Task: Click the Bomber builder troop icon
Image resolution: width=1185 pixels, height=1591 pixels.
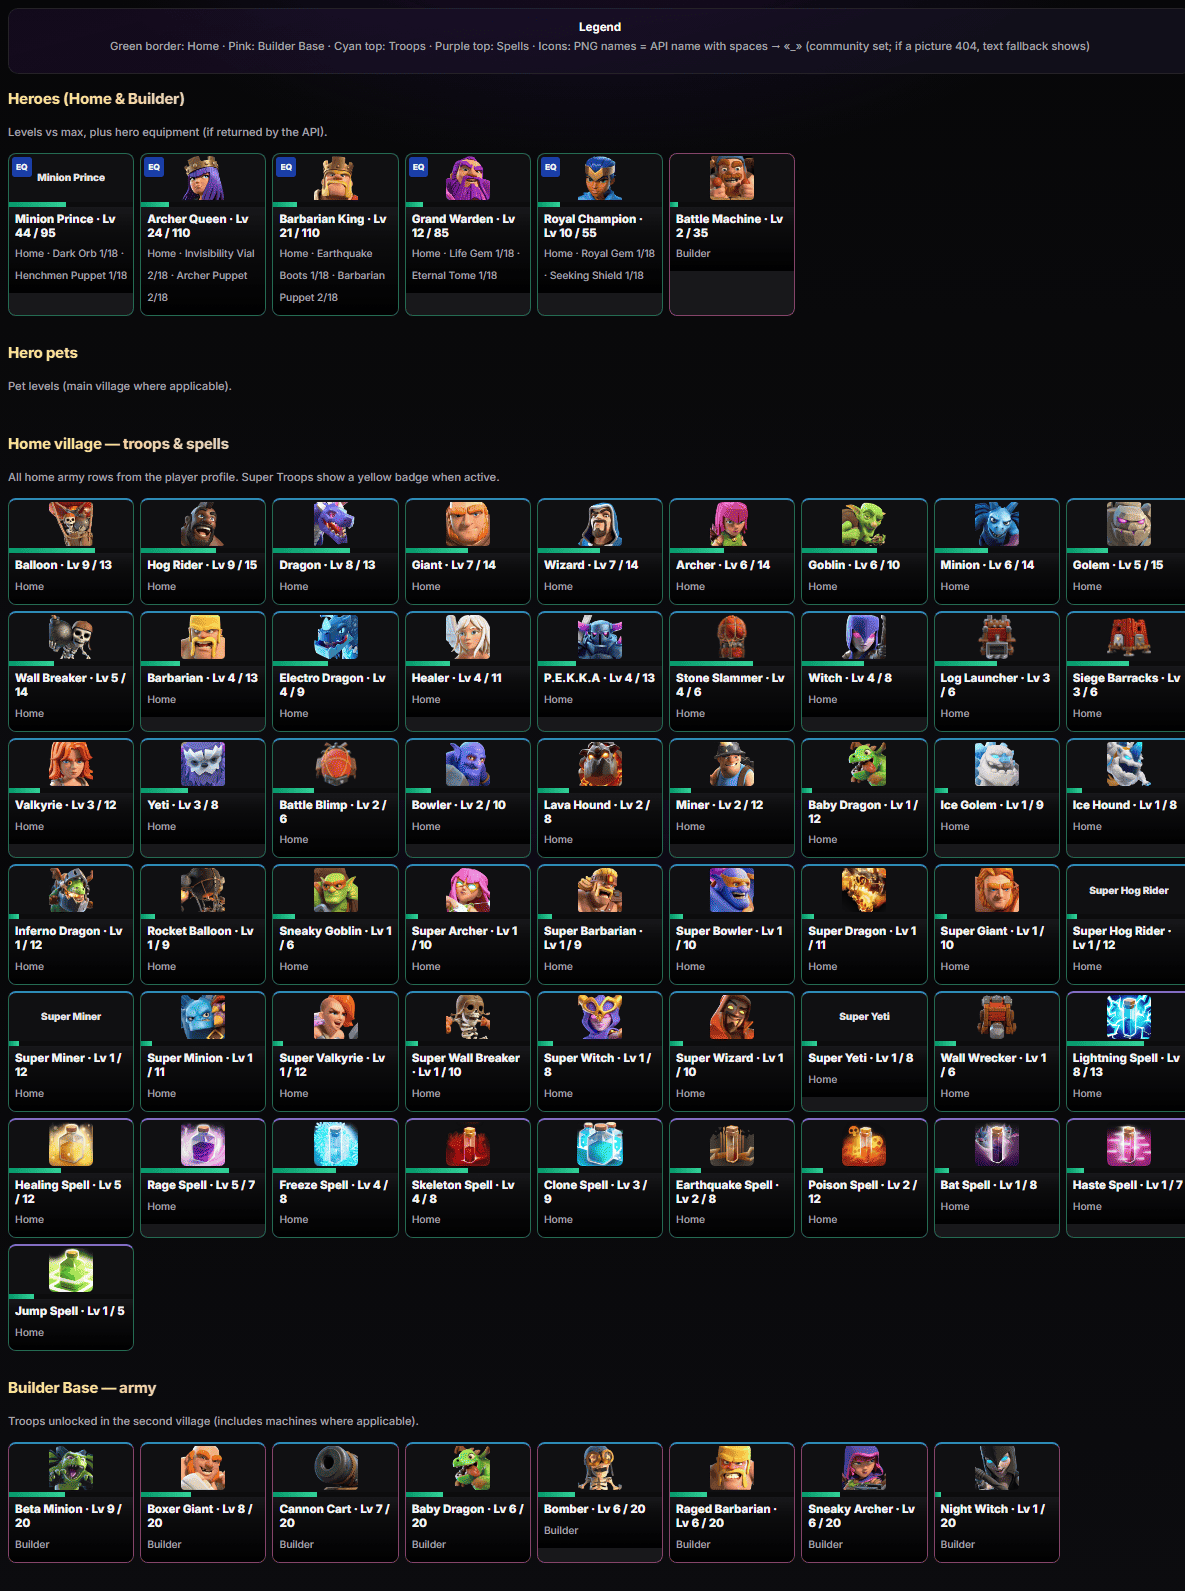Action: 600,1468
